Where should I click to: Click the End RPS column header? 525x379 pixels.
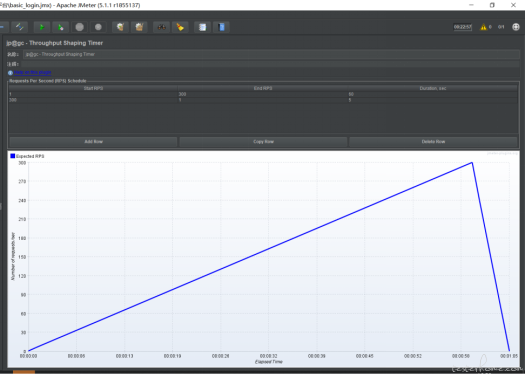pos(263,88)
